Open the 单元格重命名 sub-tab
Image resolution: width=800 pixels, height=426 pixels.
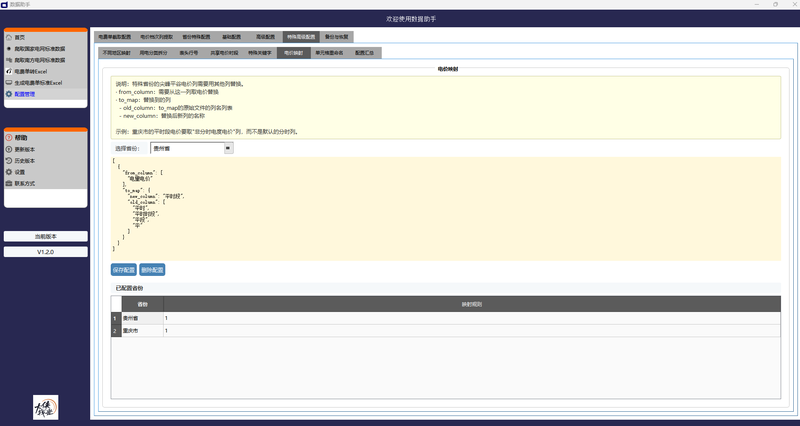(x=329, y=53)
